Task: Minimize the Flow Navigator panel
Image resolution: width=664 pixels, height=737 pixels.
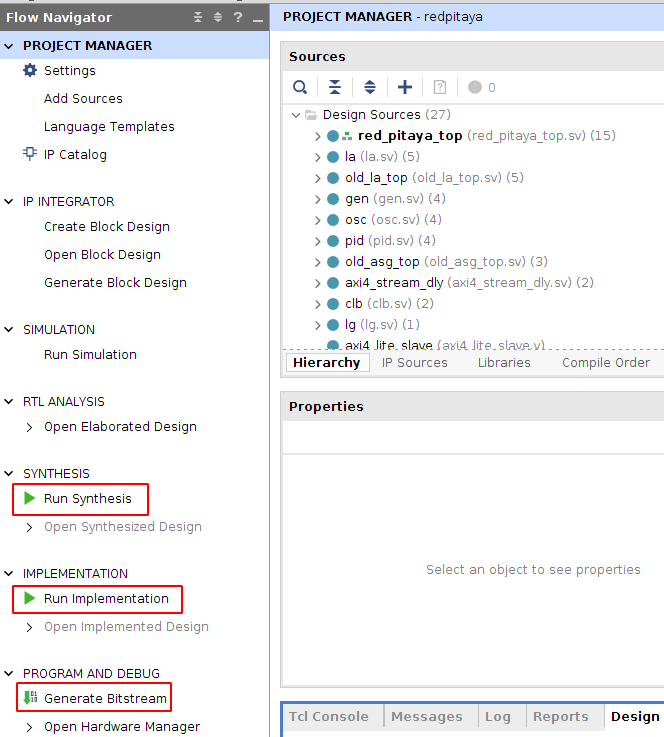Action: point(258,20)
